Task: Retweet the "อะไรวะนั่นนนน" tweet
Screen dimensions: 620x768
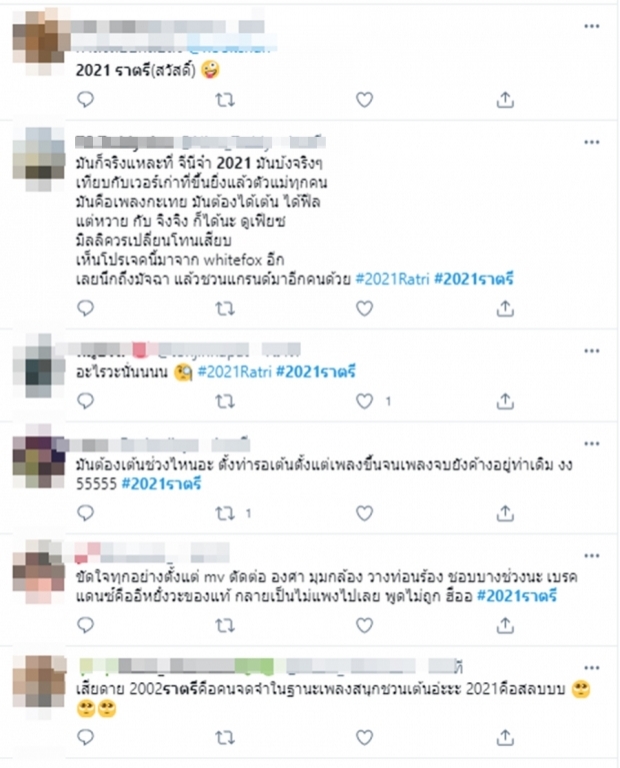Action: coord(225,402)
